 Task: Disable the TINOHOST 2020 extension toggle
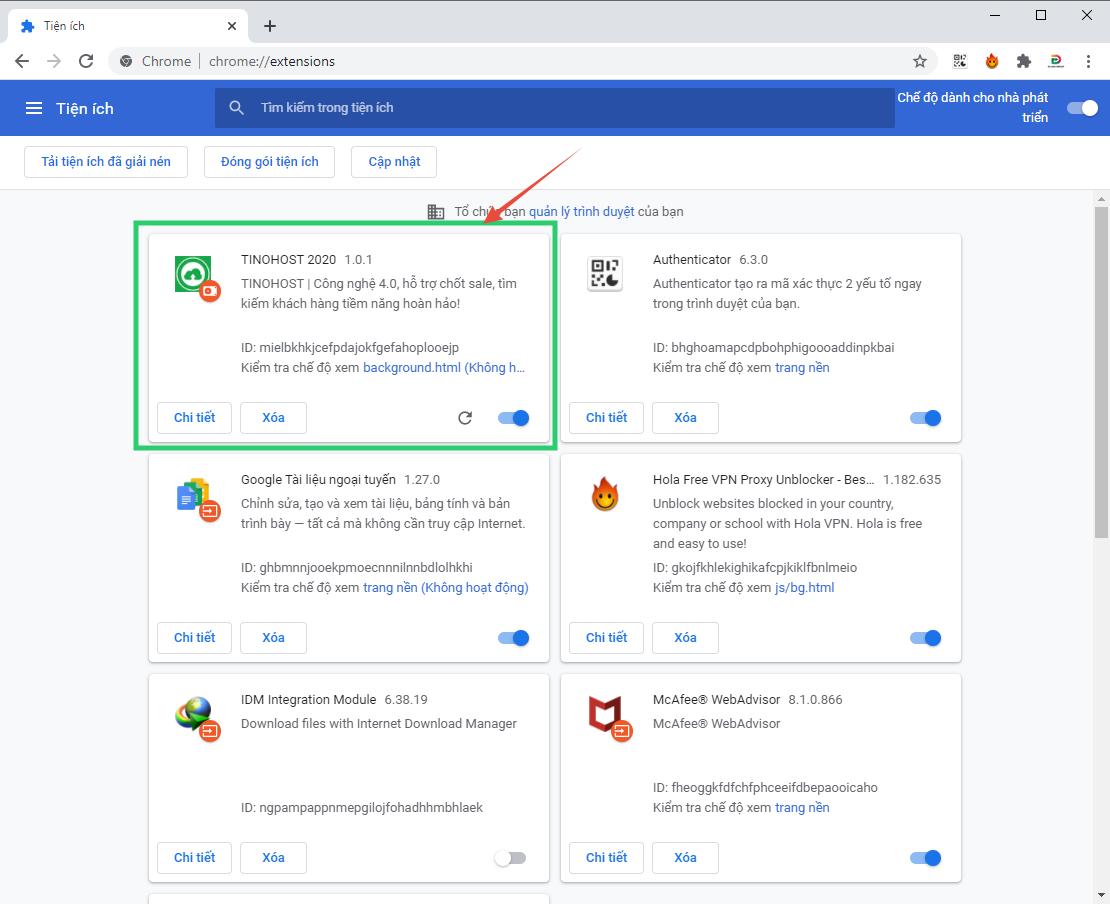[514, 418]
